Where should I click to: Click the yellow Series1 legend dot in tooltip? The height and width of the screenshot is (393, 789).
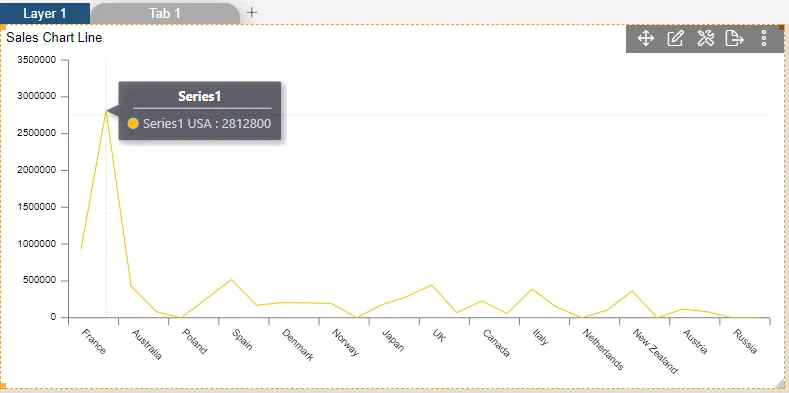133,123
